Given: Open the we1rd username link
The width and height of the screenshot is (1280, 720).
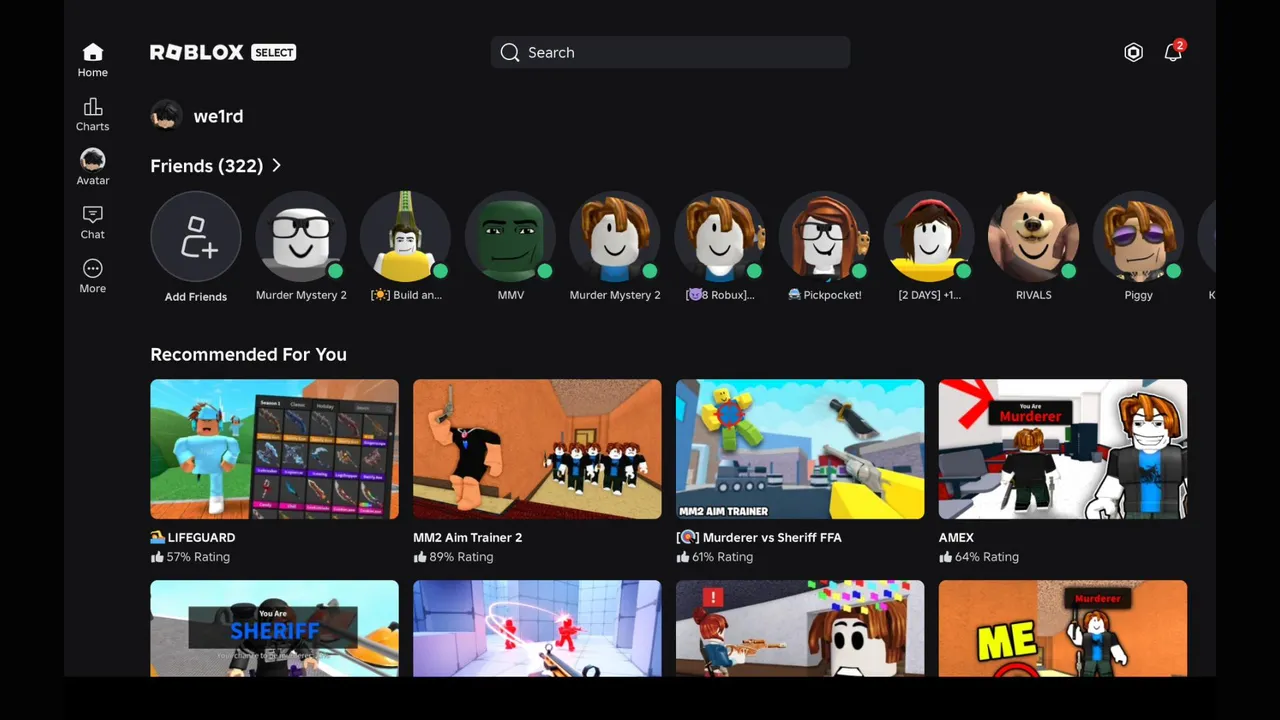Looking at the screenshot, I should click(x=218, y=116).
